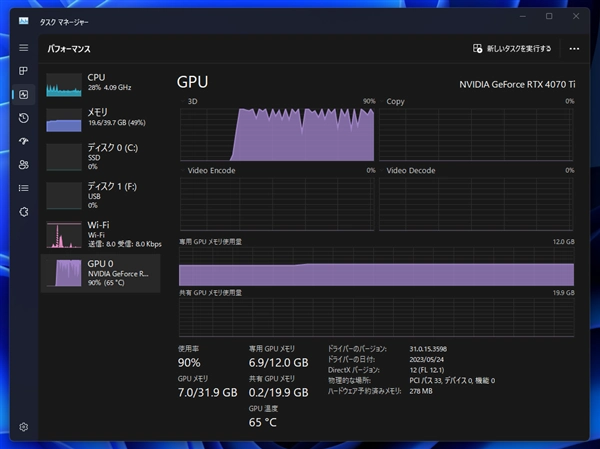This screenshot has width=600, height=449.
Task: Click the 65 °C GPU temperature value
Action: [x=262, y=422]
